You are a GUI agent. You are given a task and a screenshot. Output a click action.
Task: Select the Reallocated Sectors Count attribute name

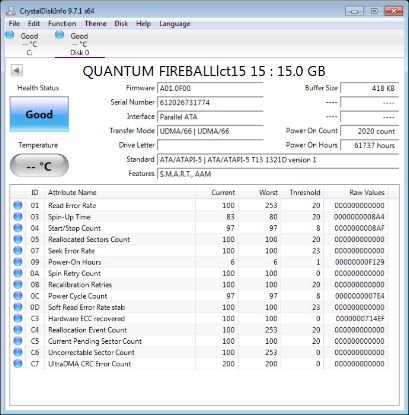[x=89, y=239]
